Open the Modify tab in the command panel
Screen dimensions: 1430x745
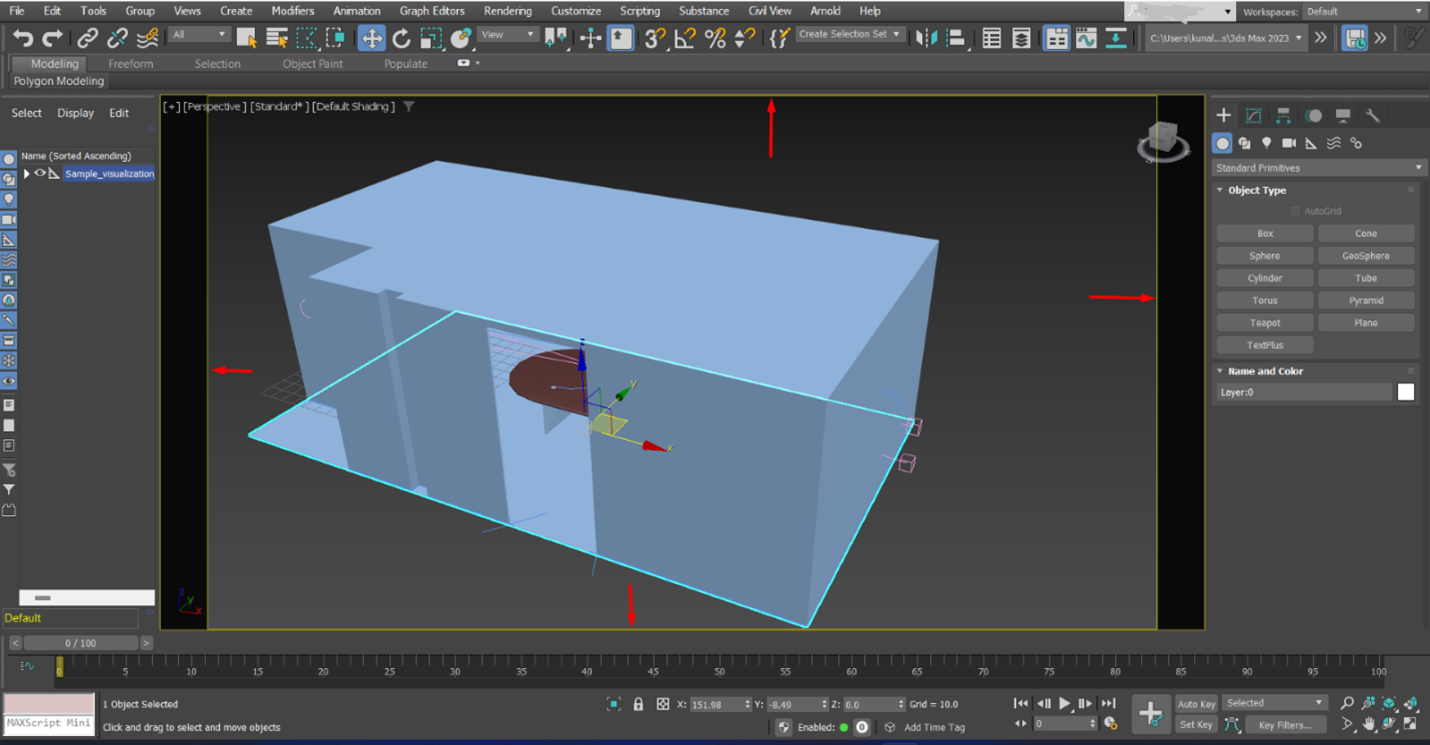1253,115
